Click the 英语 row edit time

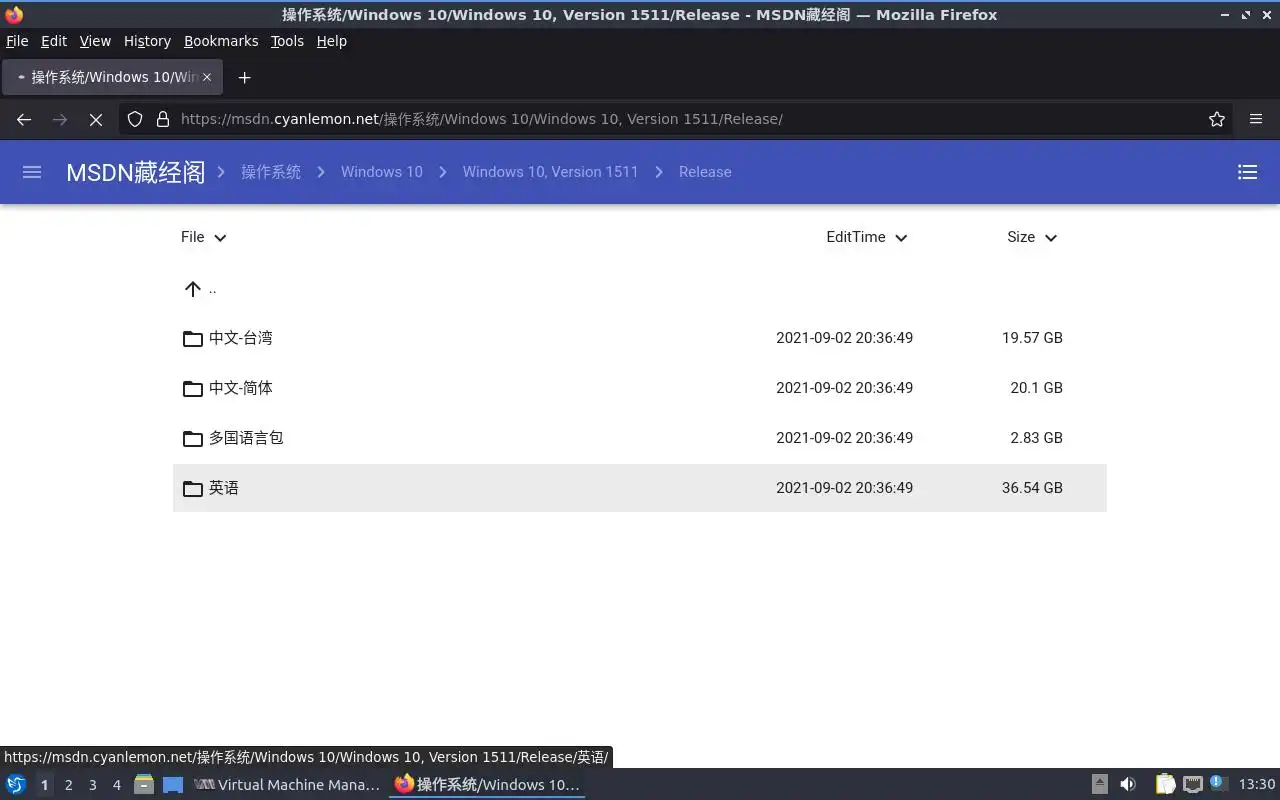844,488
